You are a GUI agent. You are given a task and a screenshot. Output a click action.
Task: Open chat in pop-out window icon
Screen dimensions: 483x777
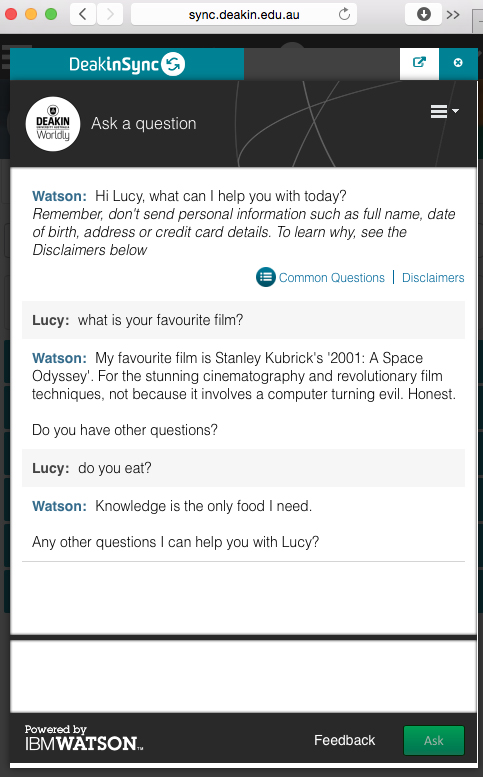tap(419, 63)
